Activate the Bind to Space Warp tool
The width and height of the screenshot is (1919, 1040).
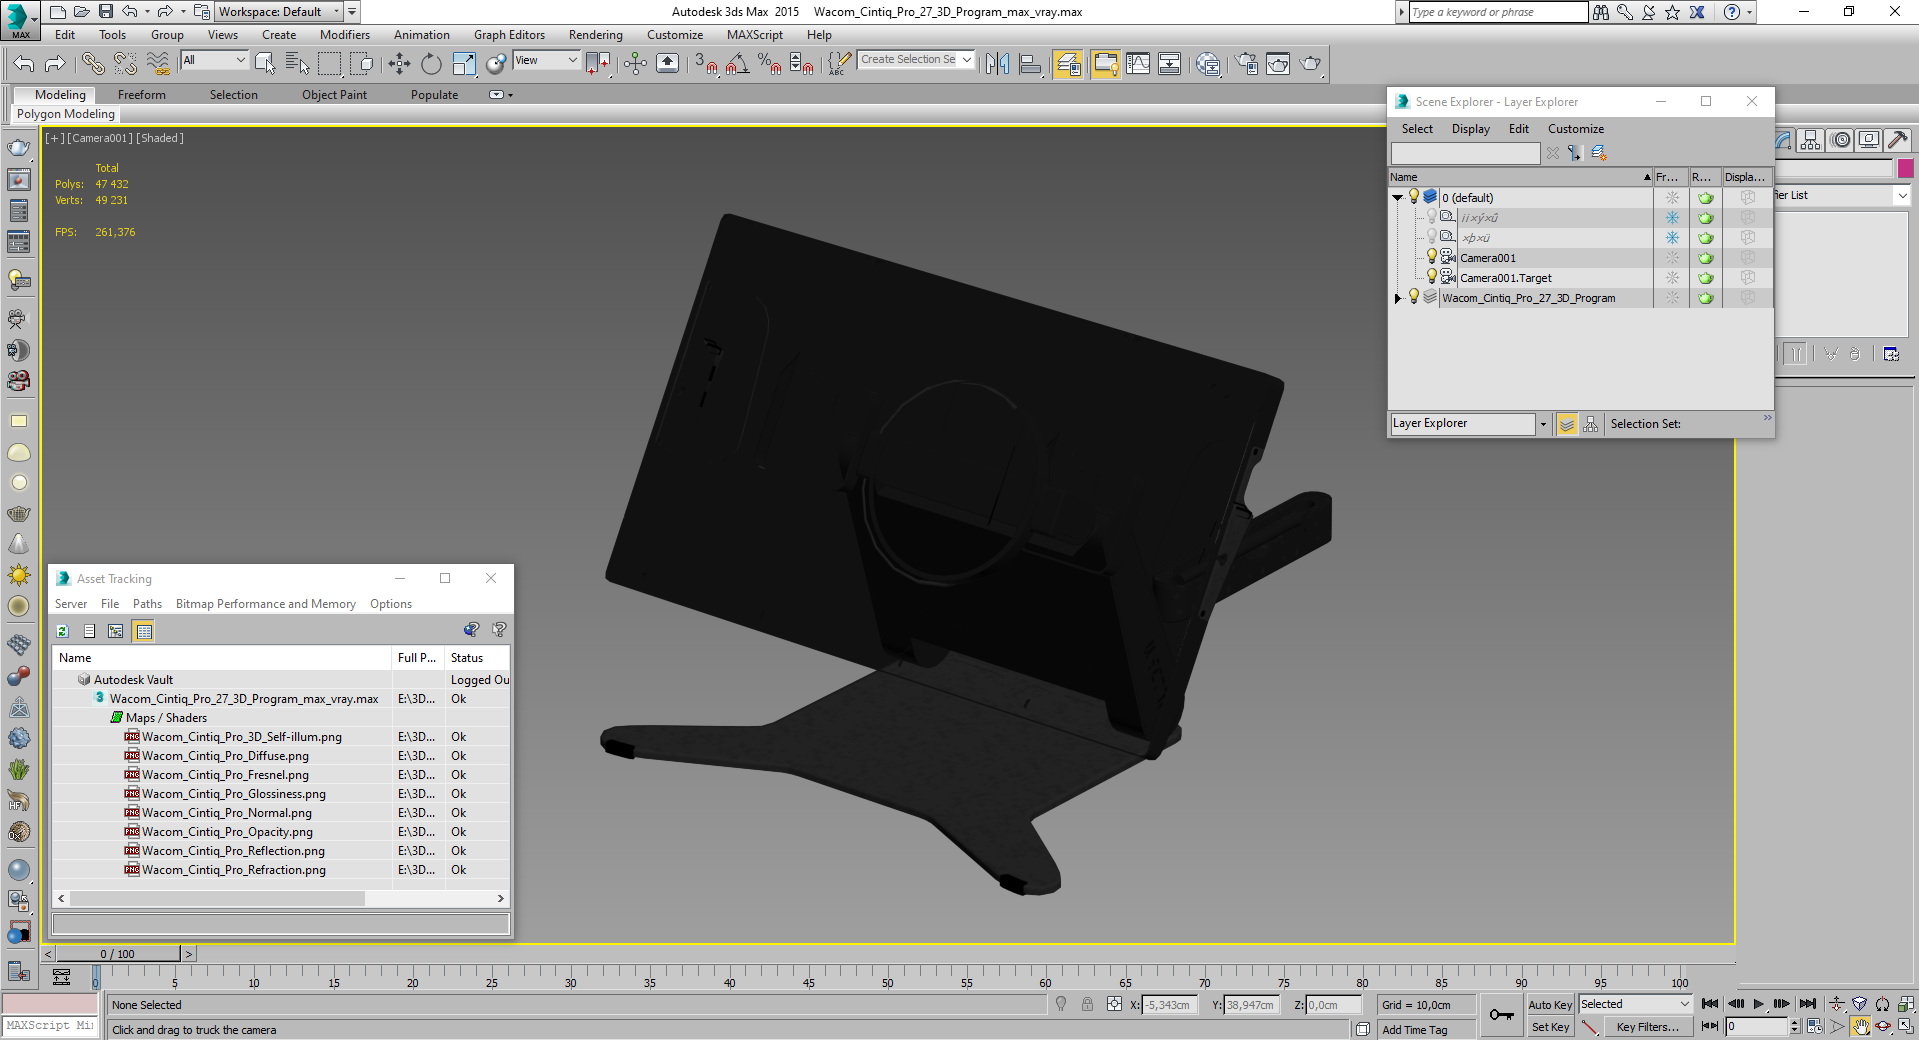pyautogui.click(x=158, y=64)
